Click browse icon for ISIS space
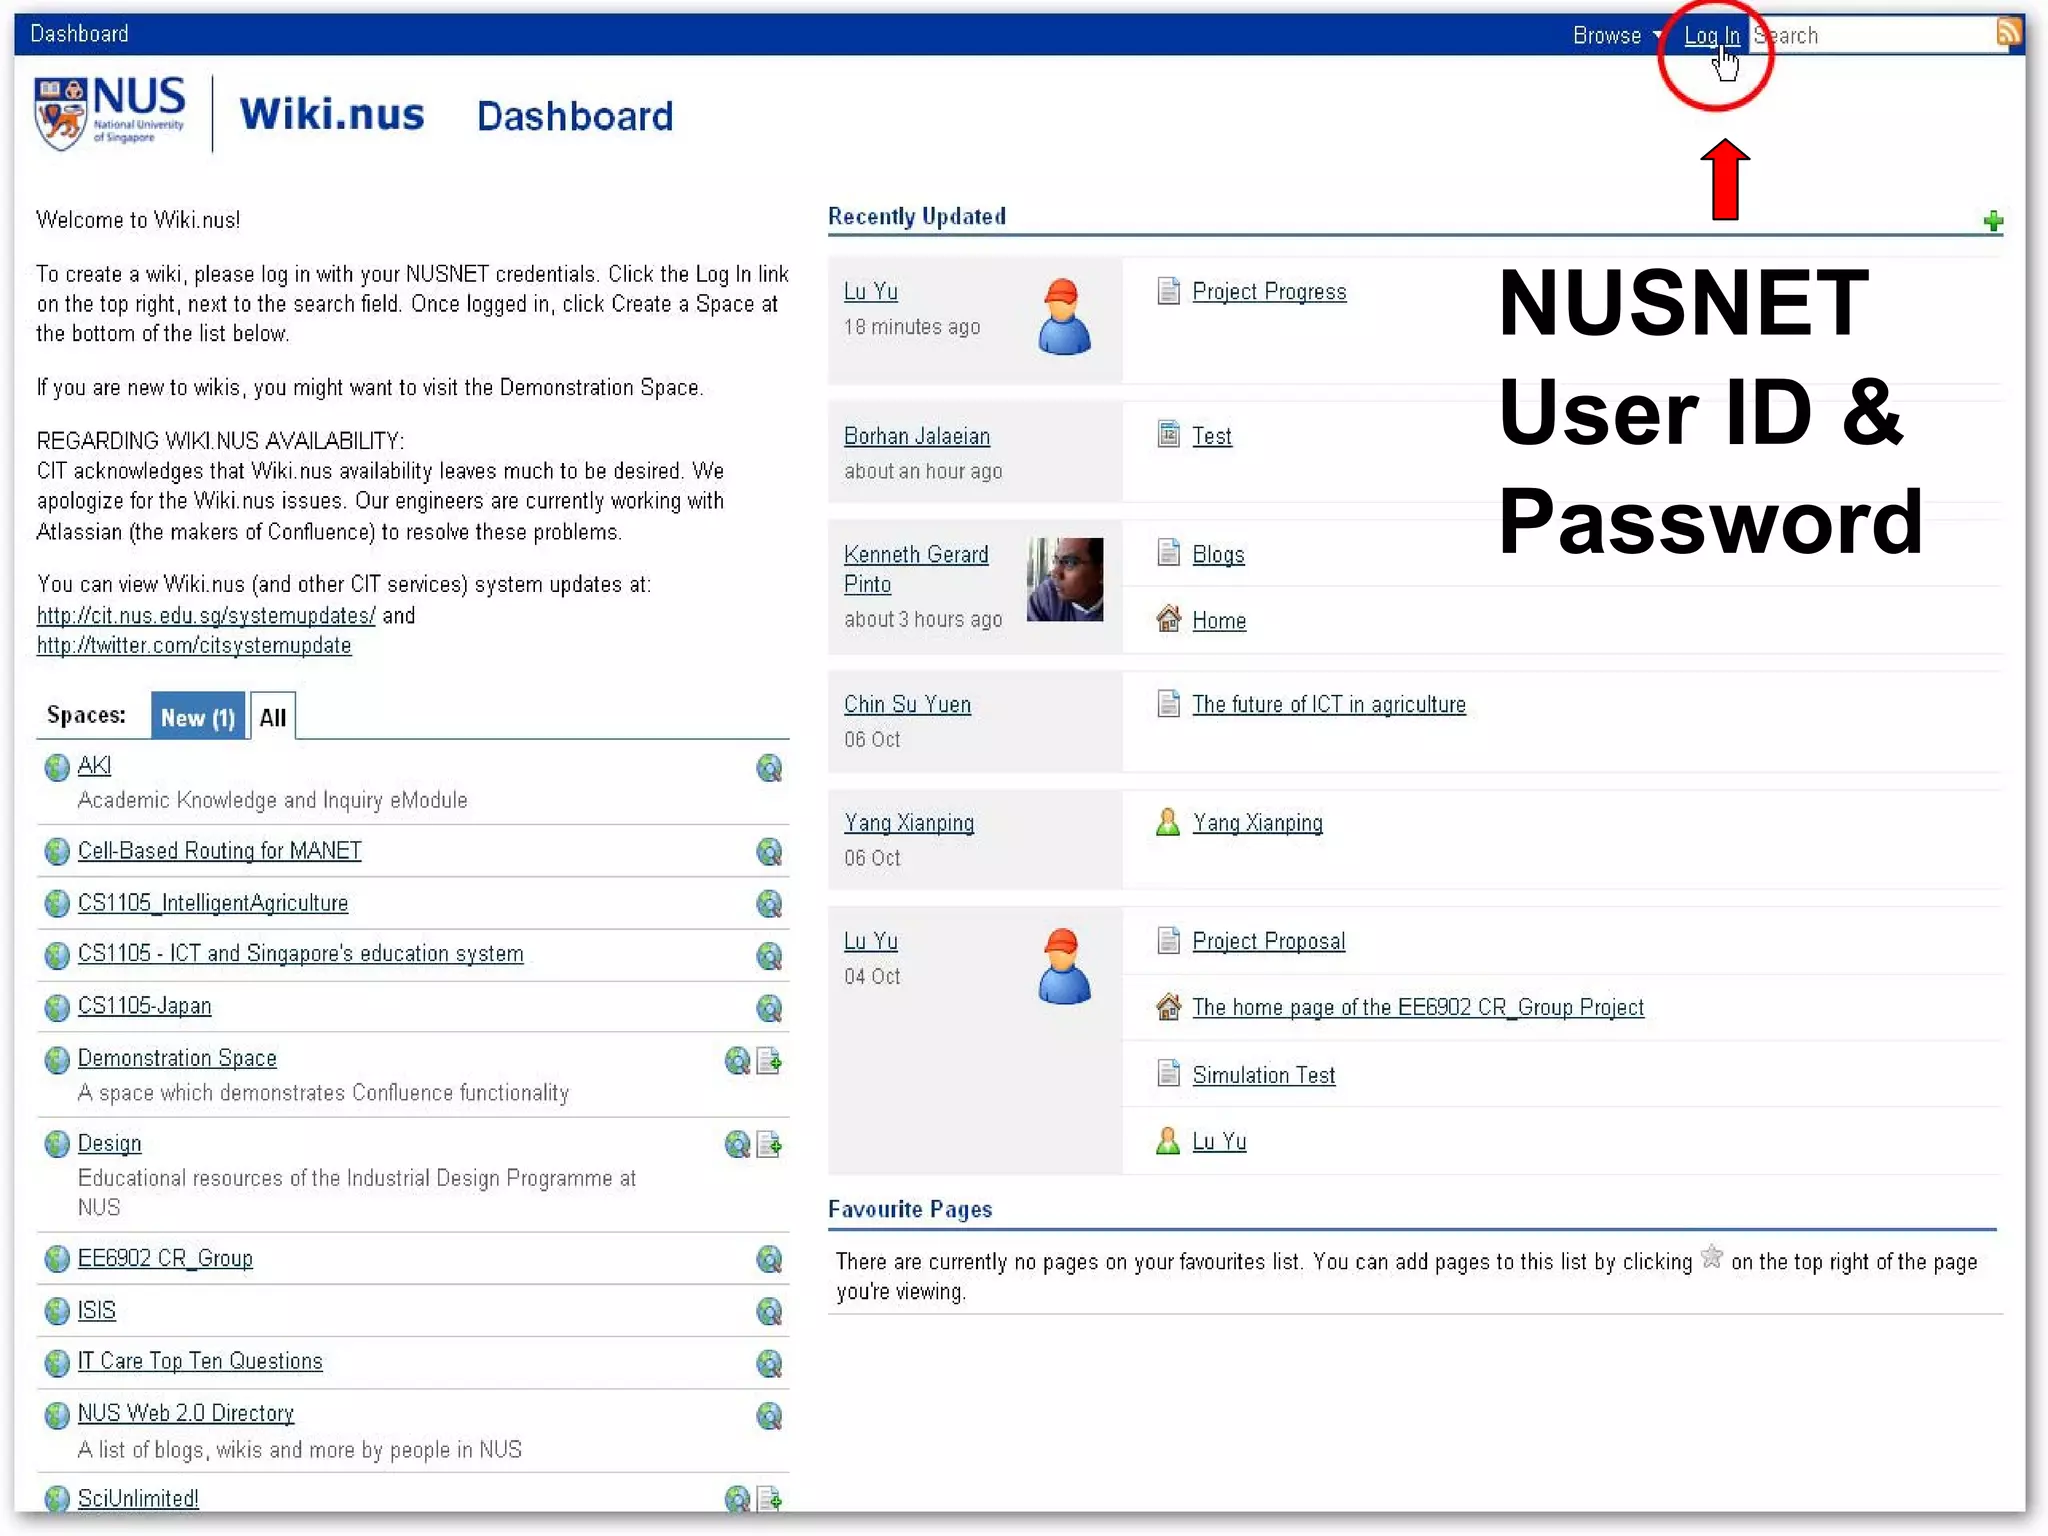The height and width of the screenshot is (1536, 2048). (768, 1311)
